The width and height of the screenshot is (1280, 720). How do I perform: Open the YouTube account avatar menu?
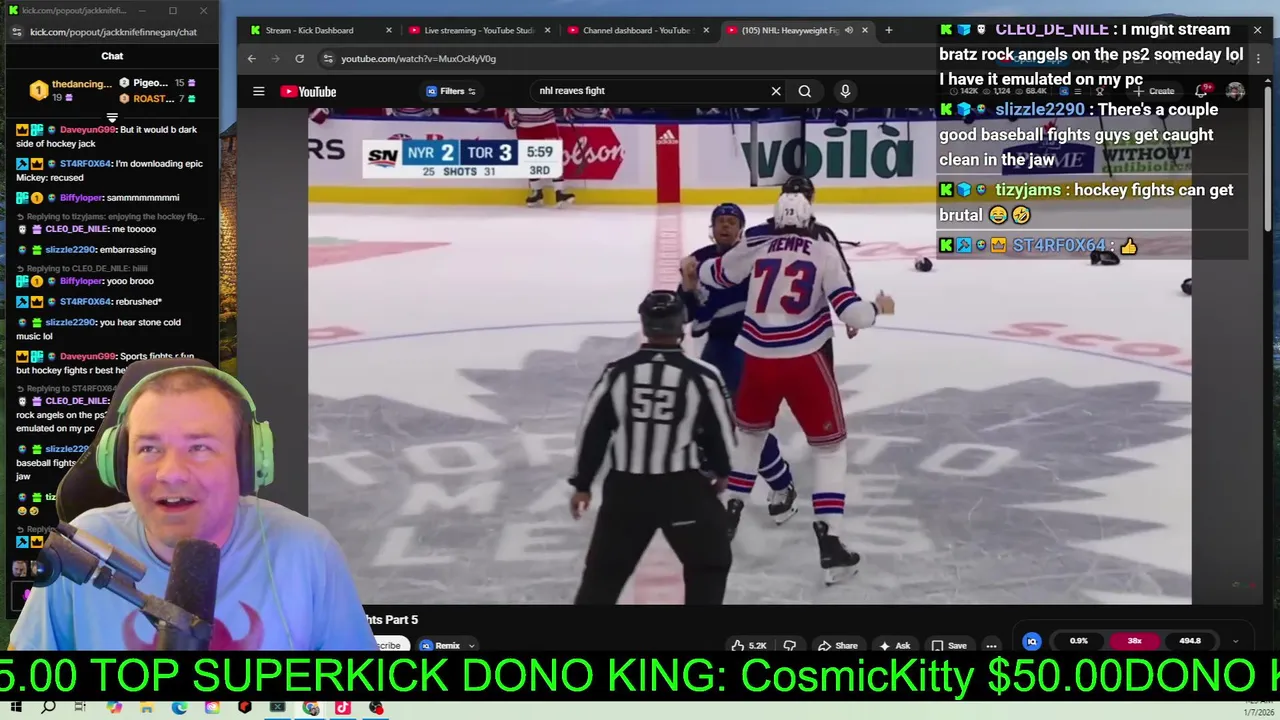[1236, 91]
